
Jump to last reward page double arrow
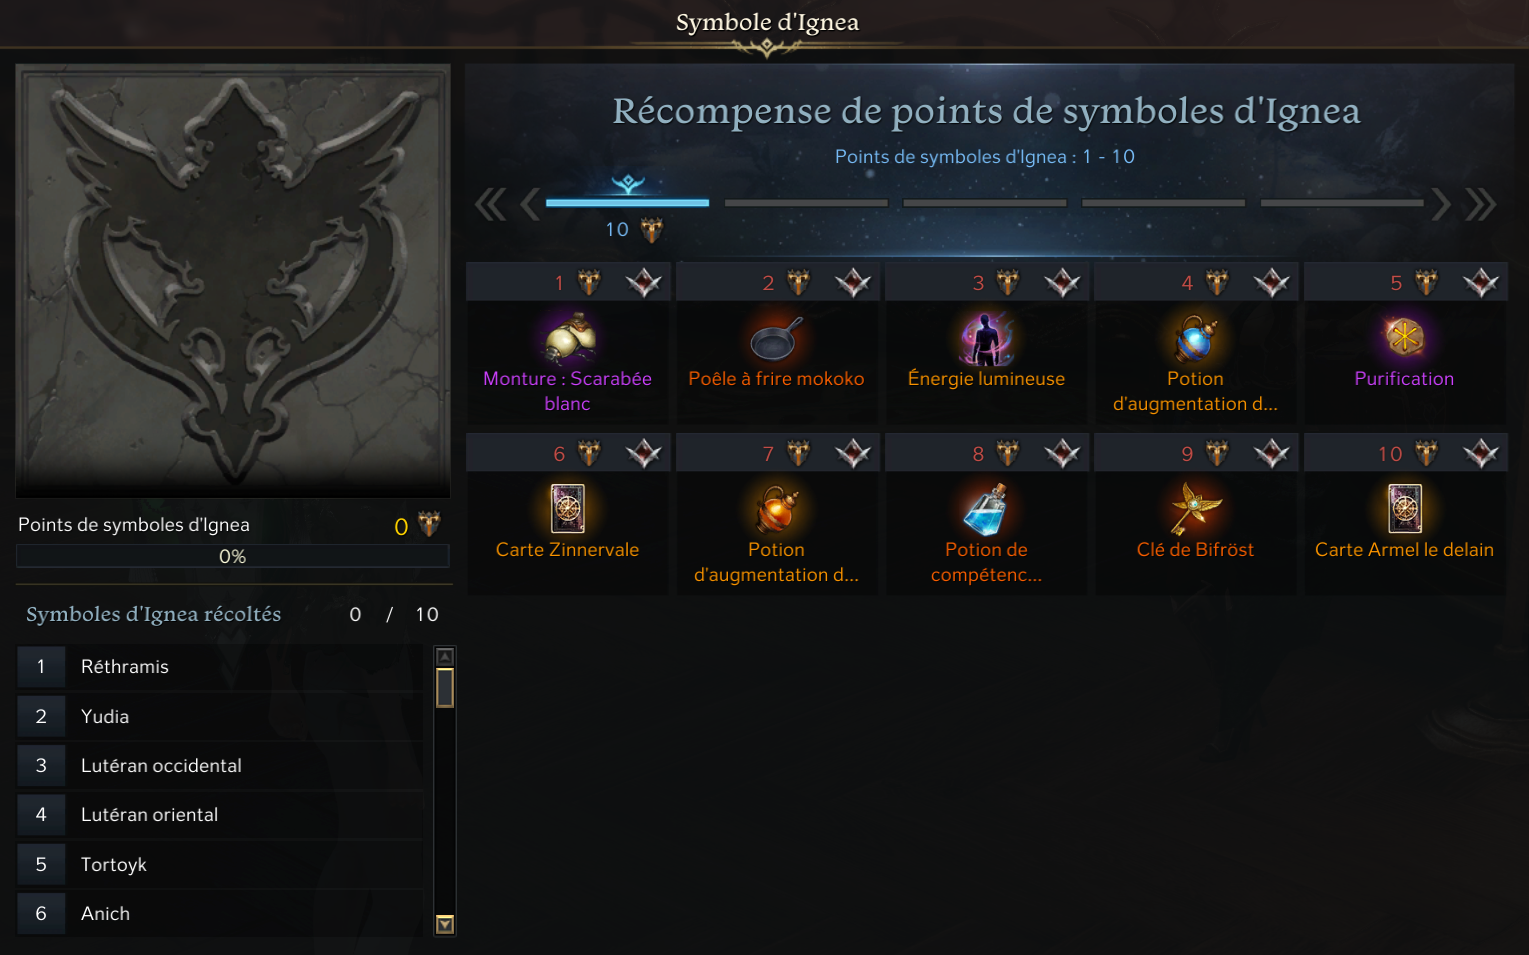pyautogui.click(x=1481, y=204)
